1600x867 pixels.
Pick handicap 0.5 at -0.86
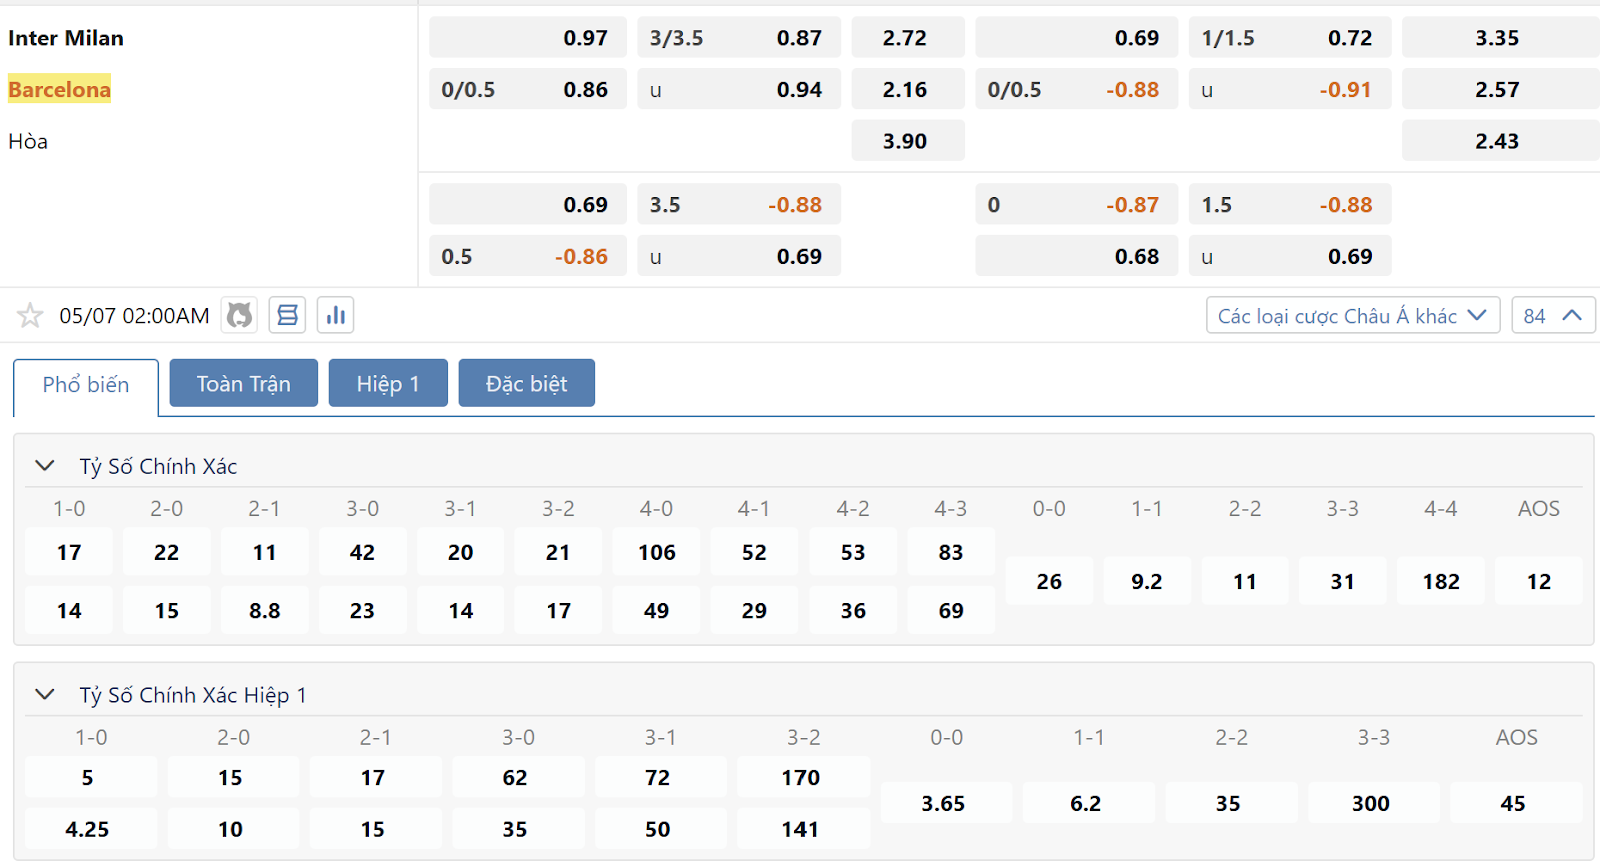(528, 256)
